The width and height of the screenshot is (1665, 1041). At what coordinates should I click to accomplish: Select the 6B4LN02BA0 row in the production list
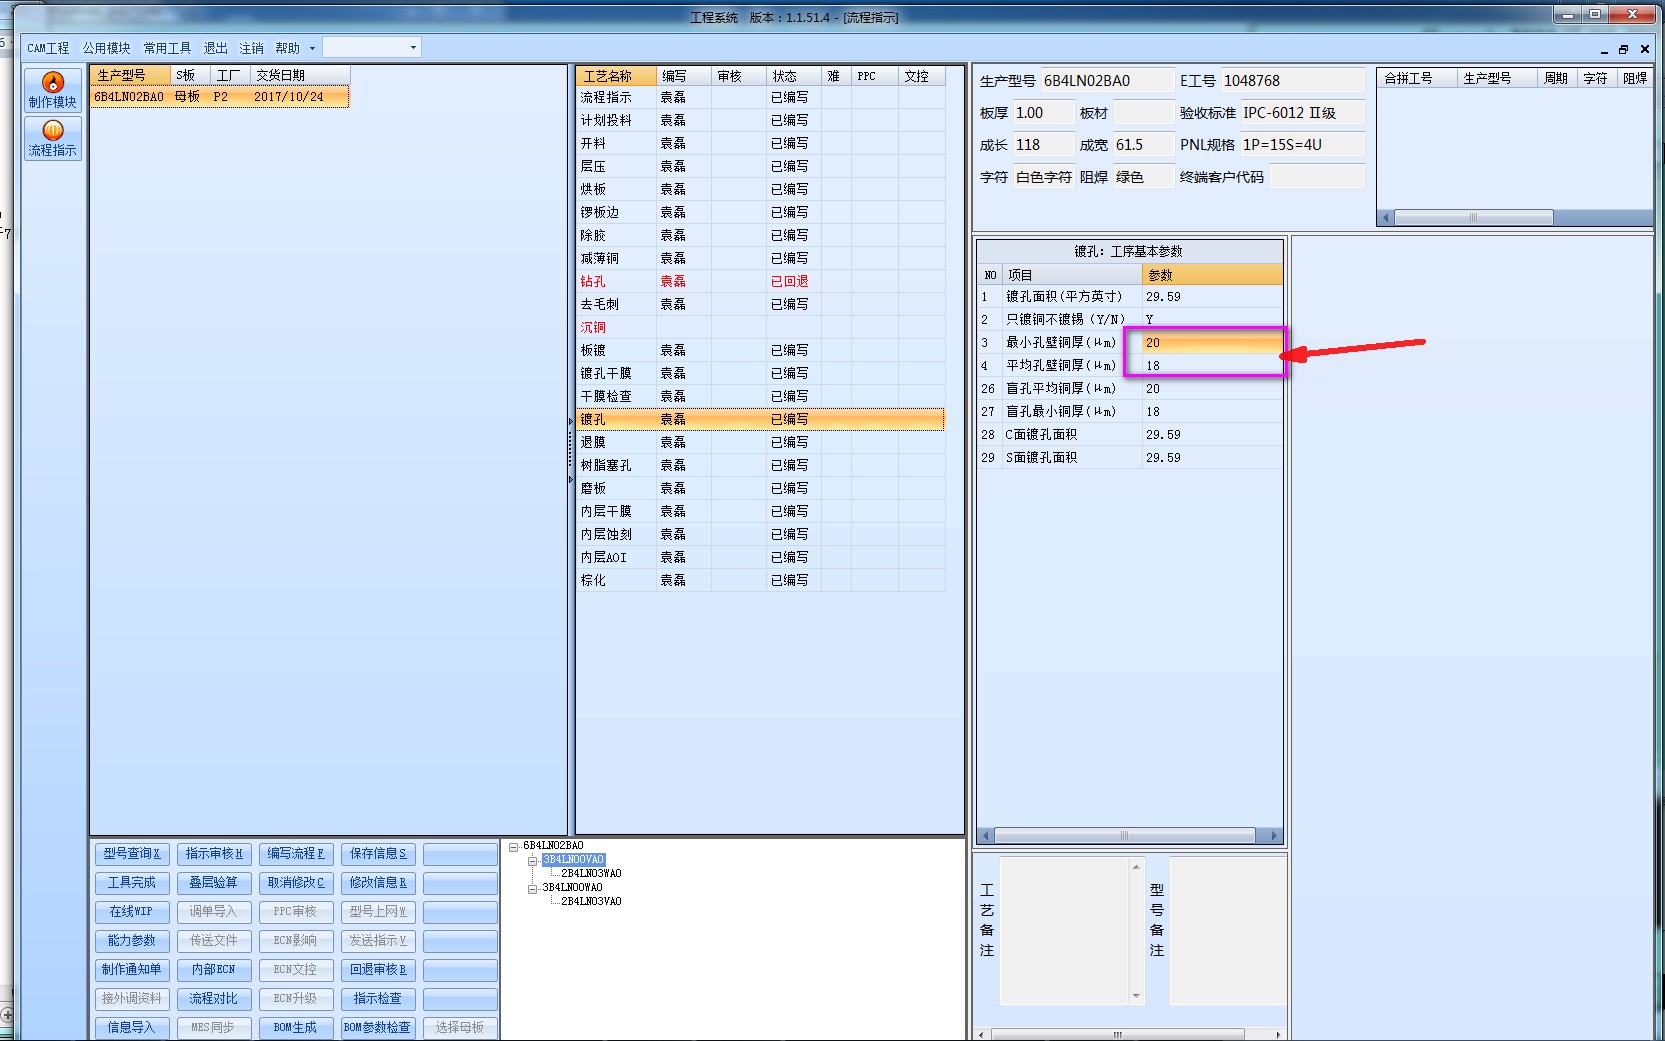(x=220, y=97)
